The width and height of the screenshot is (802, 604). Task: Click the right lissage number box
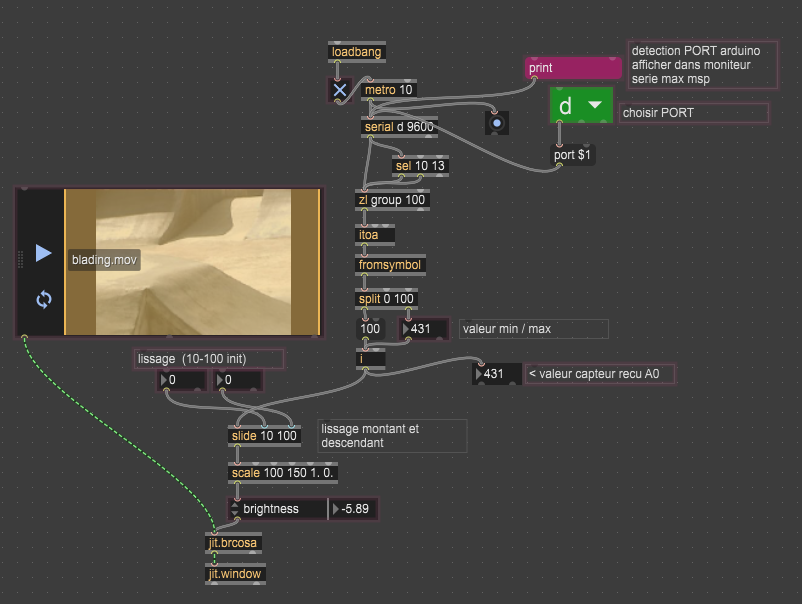[x=240, y=380]
